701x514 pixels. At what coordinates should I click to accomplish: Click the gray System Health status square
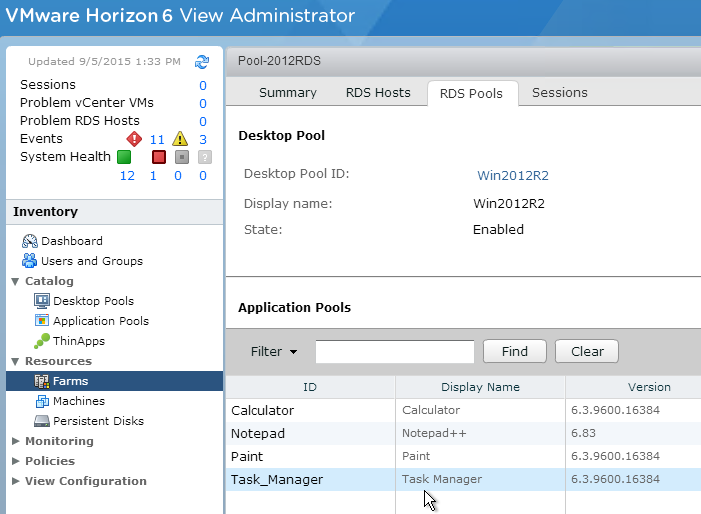click(x=182, y=157)
